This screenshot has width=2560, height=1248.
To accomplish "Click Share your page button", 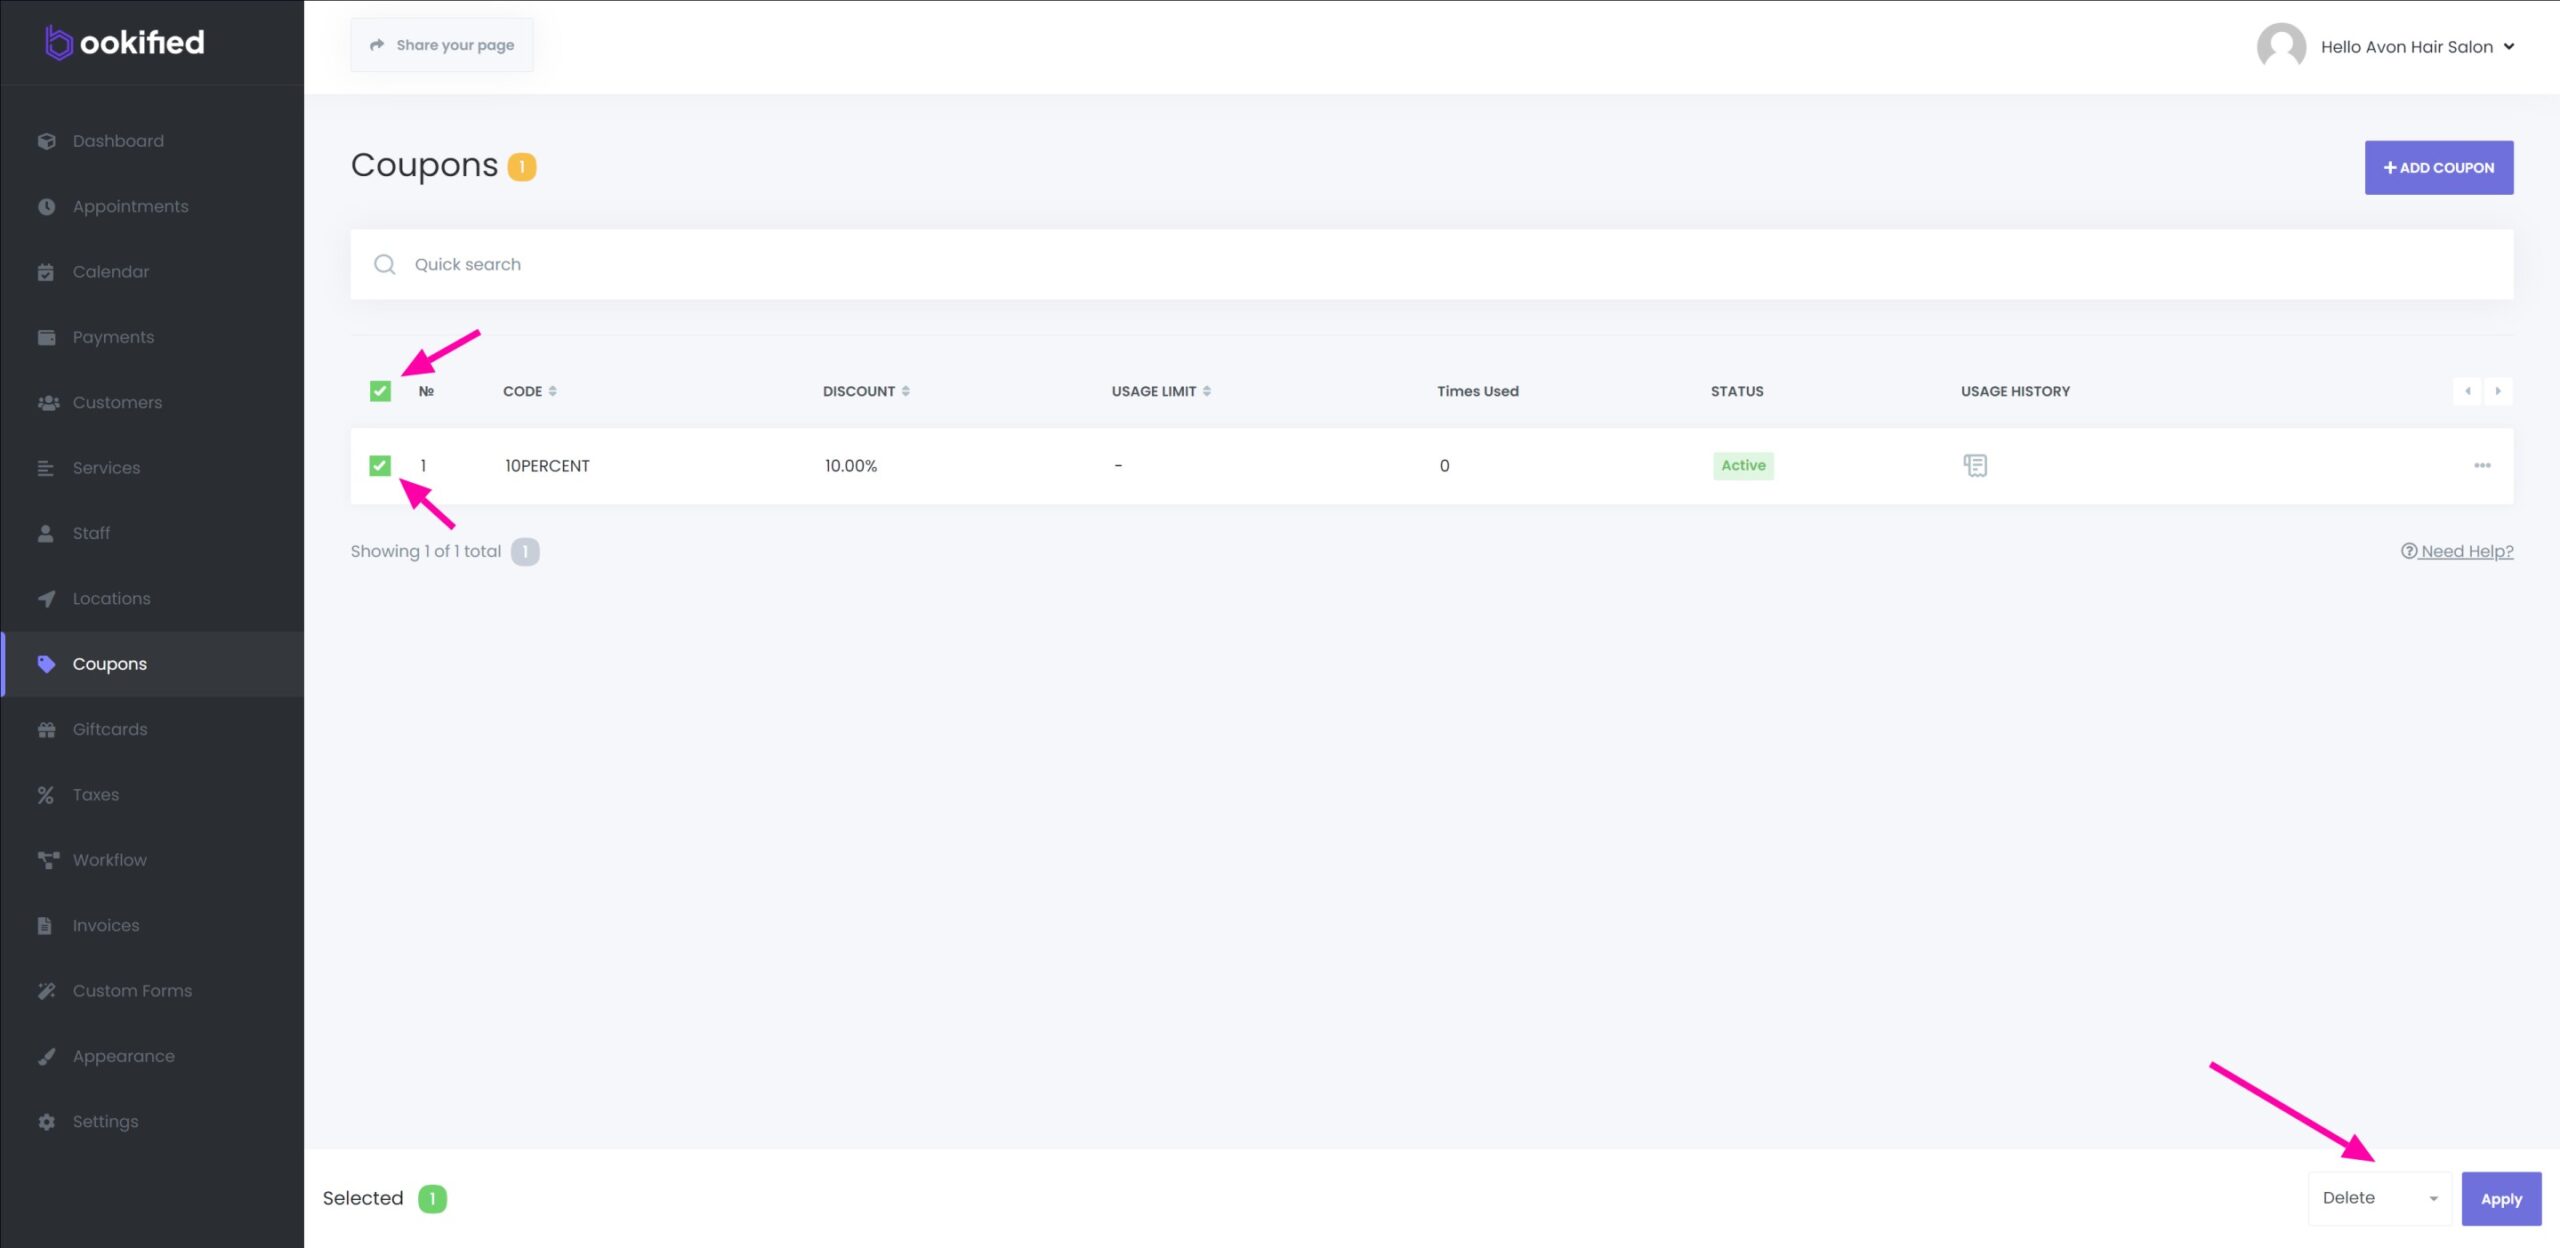I will click(x=441, y=45).
